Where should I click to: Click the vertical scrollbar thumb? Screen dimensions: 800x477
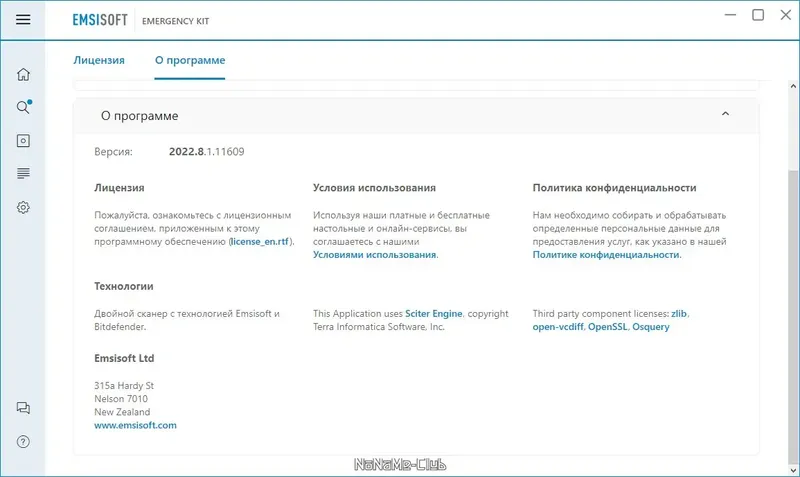coord(793,316)
